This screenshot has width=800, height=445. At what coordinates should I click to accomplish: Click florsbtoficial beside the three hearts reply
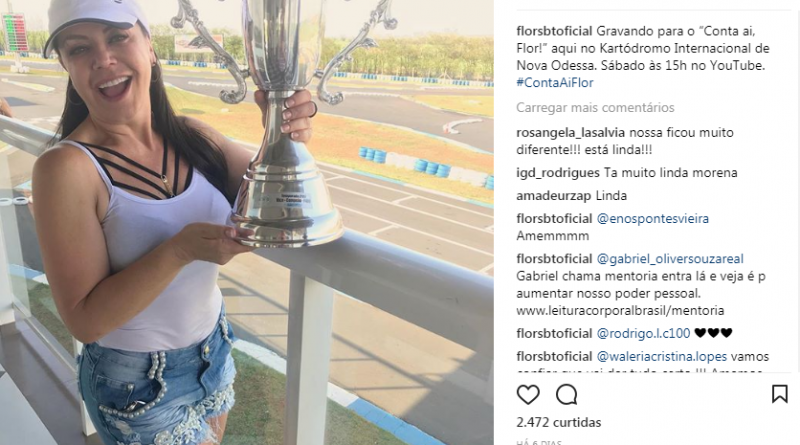pos(554,334)
